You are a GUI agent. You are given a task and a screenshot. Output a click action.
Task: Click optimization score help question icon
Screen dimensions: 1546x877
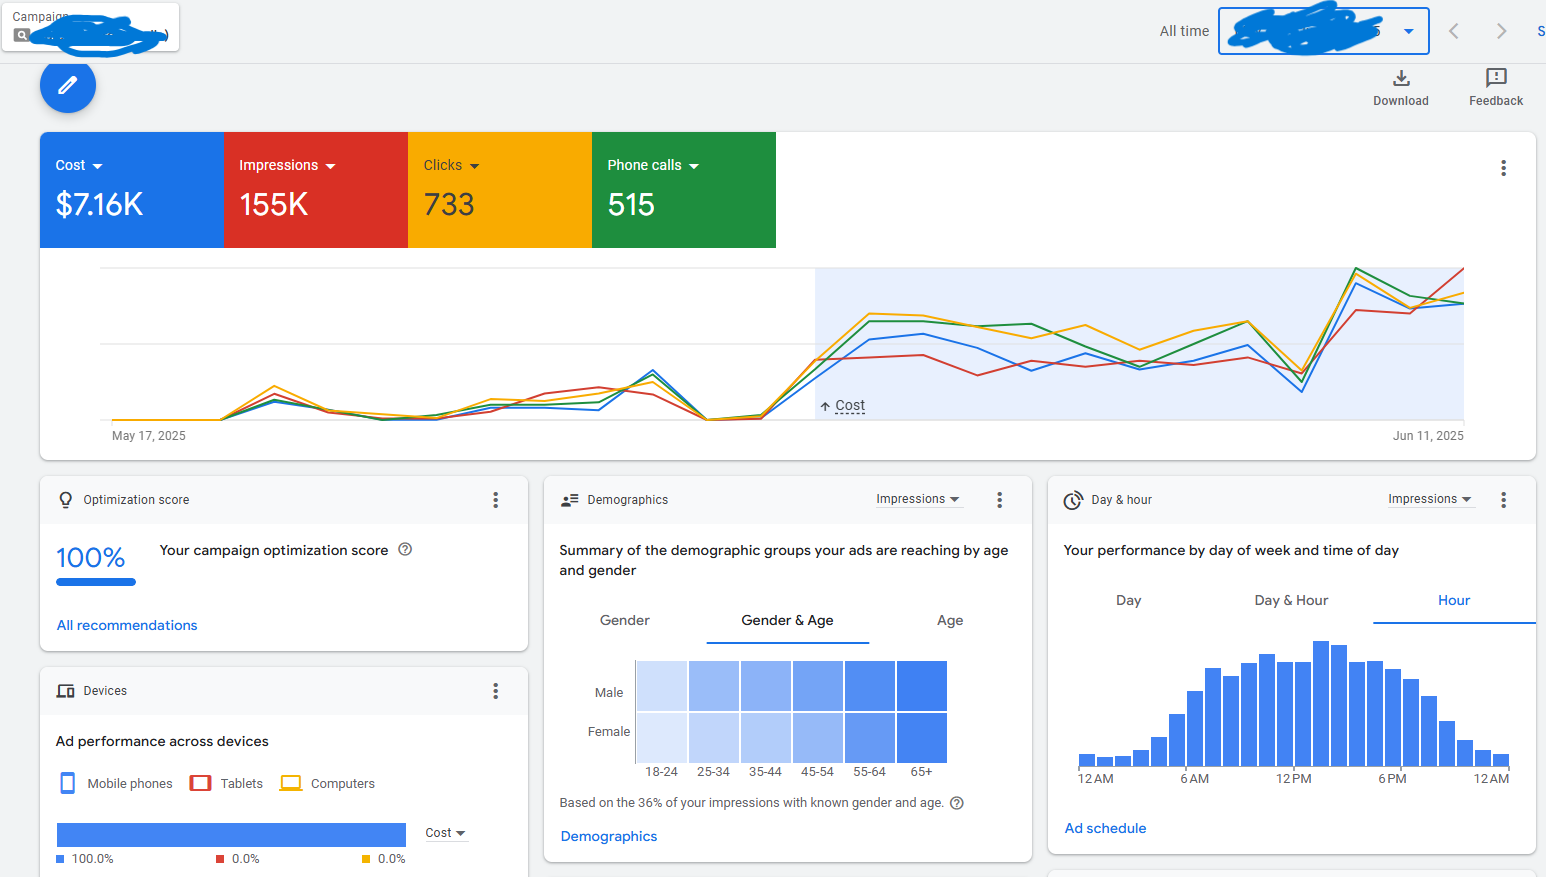[405, 549]
